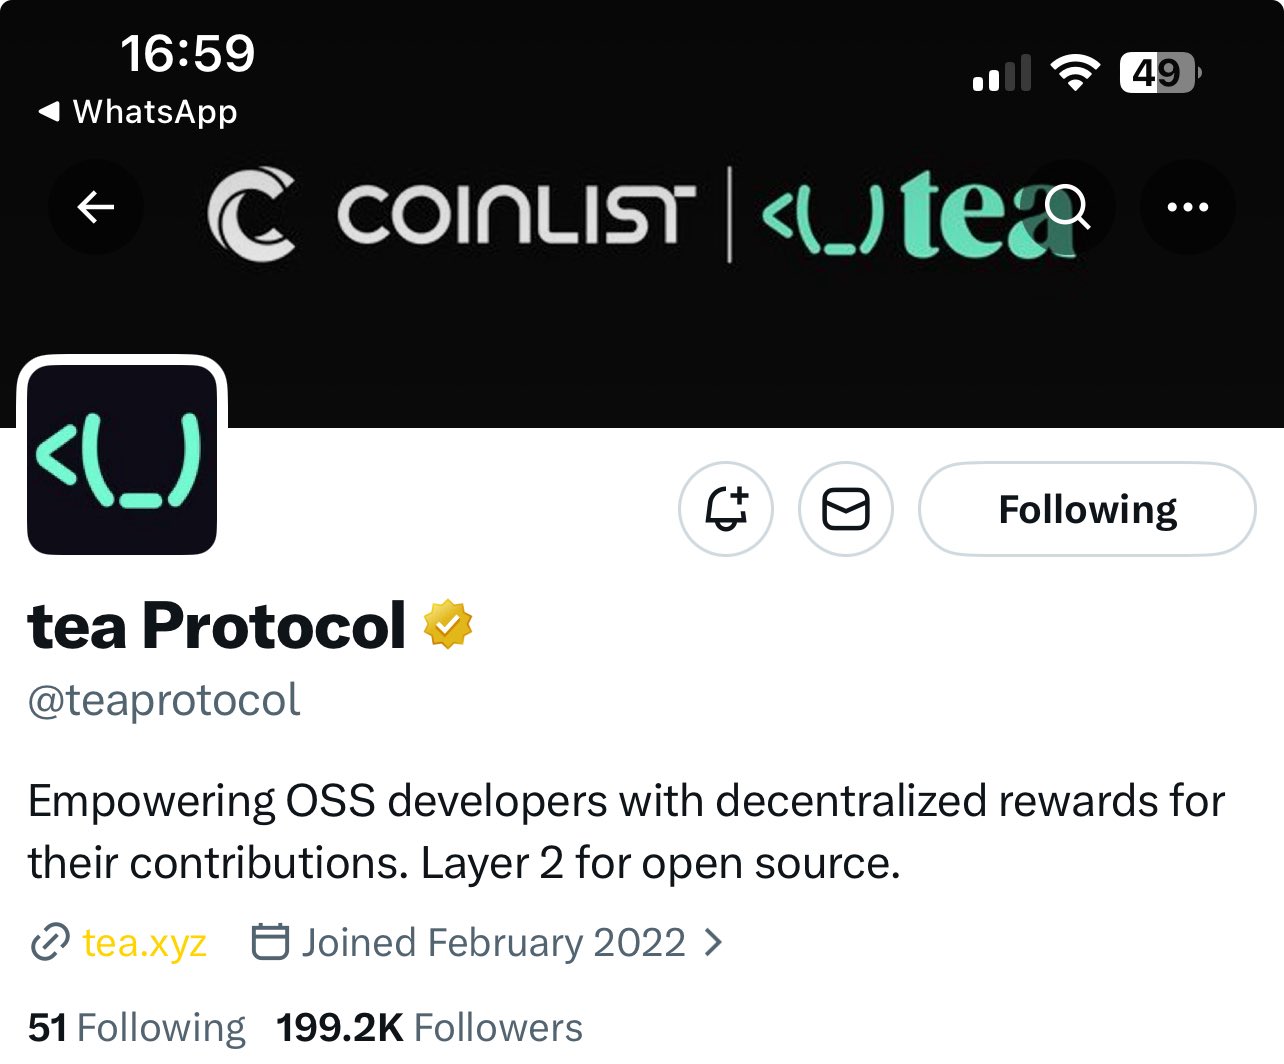
Task: Tap the @teaprotocol handle
Action: [164, 700]
